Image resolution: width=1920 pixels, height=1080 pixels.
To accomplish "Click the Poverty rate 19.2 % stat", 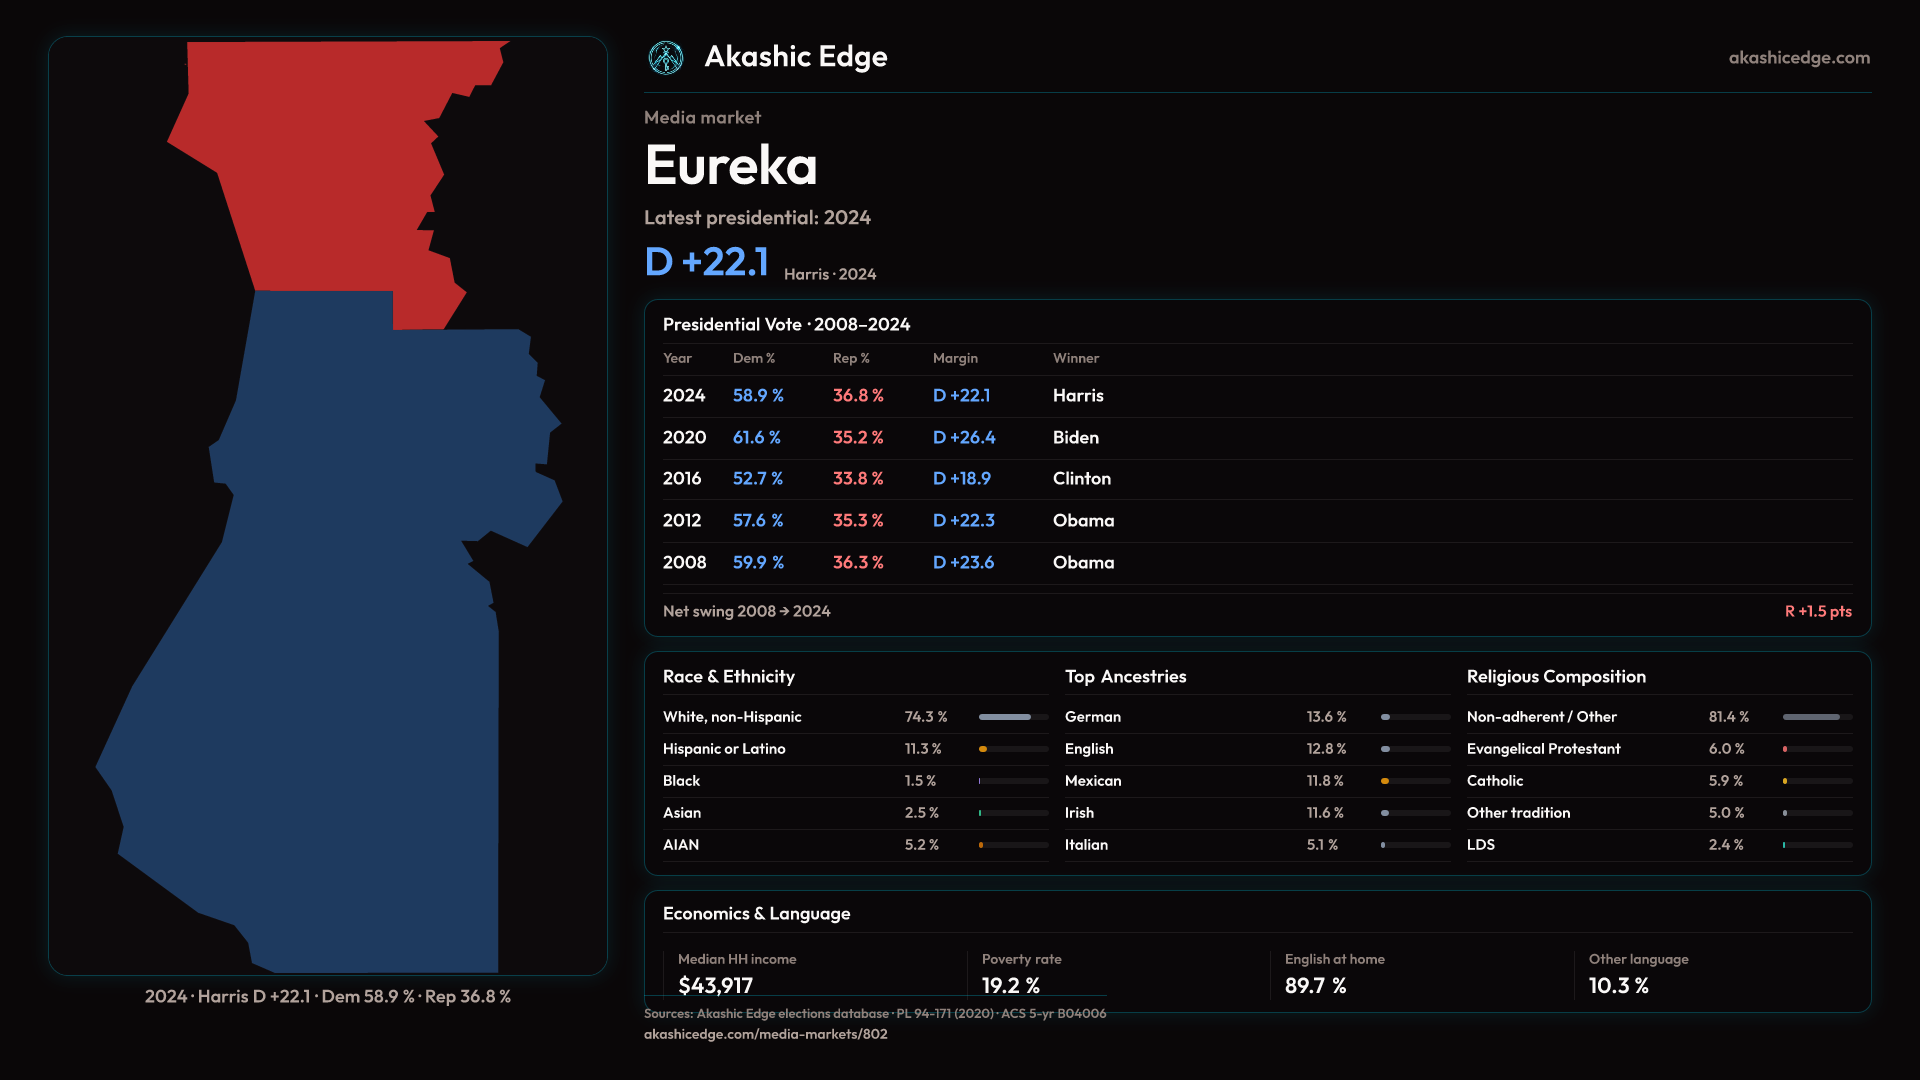I will pyautogui.click(x=1010, y=986).
